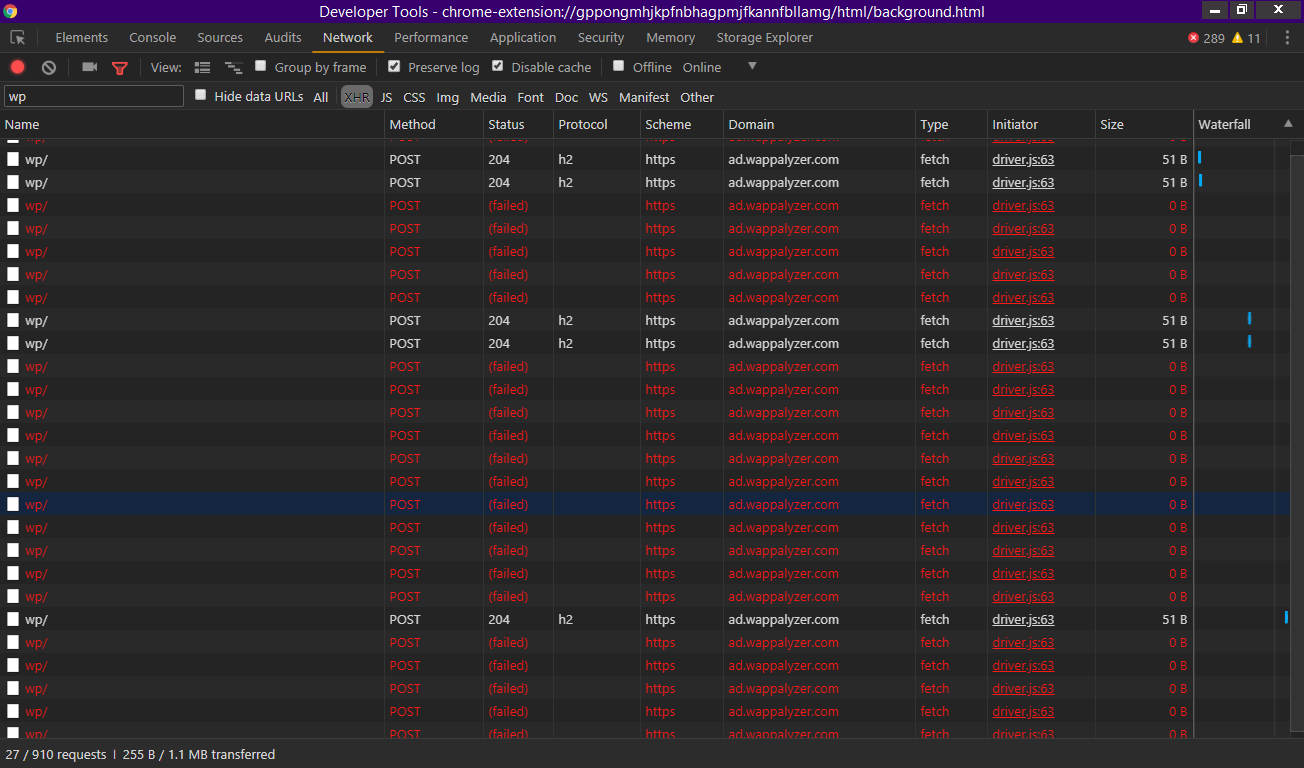Sort by the Waterfall column arrow
1304x768 pixels.
[1288, 124]
